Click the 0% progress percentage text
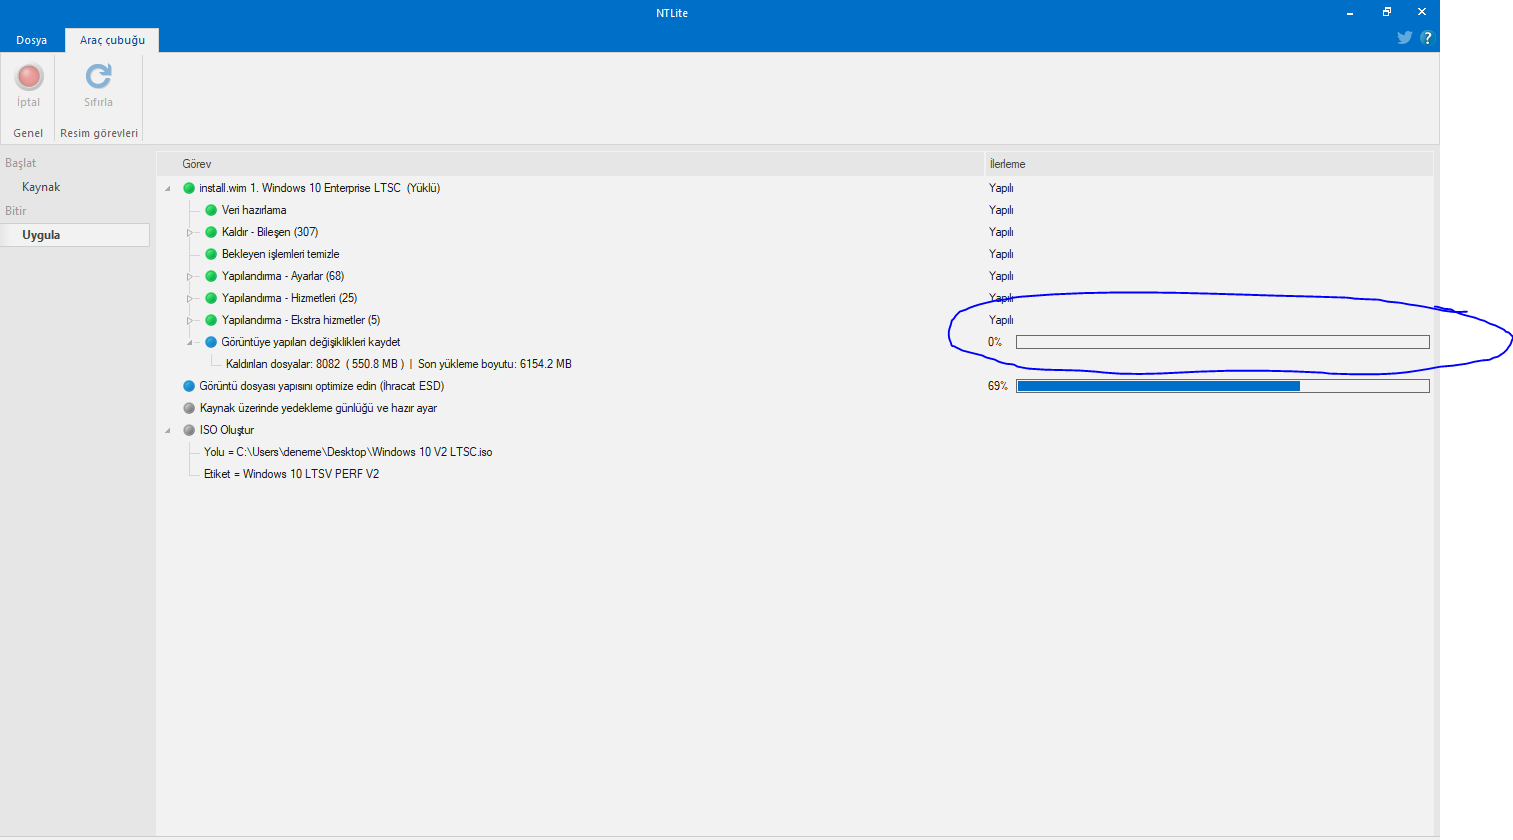Screen dimensions: 1513x840 (995, 342)
